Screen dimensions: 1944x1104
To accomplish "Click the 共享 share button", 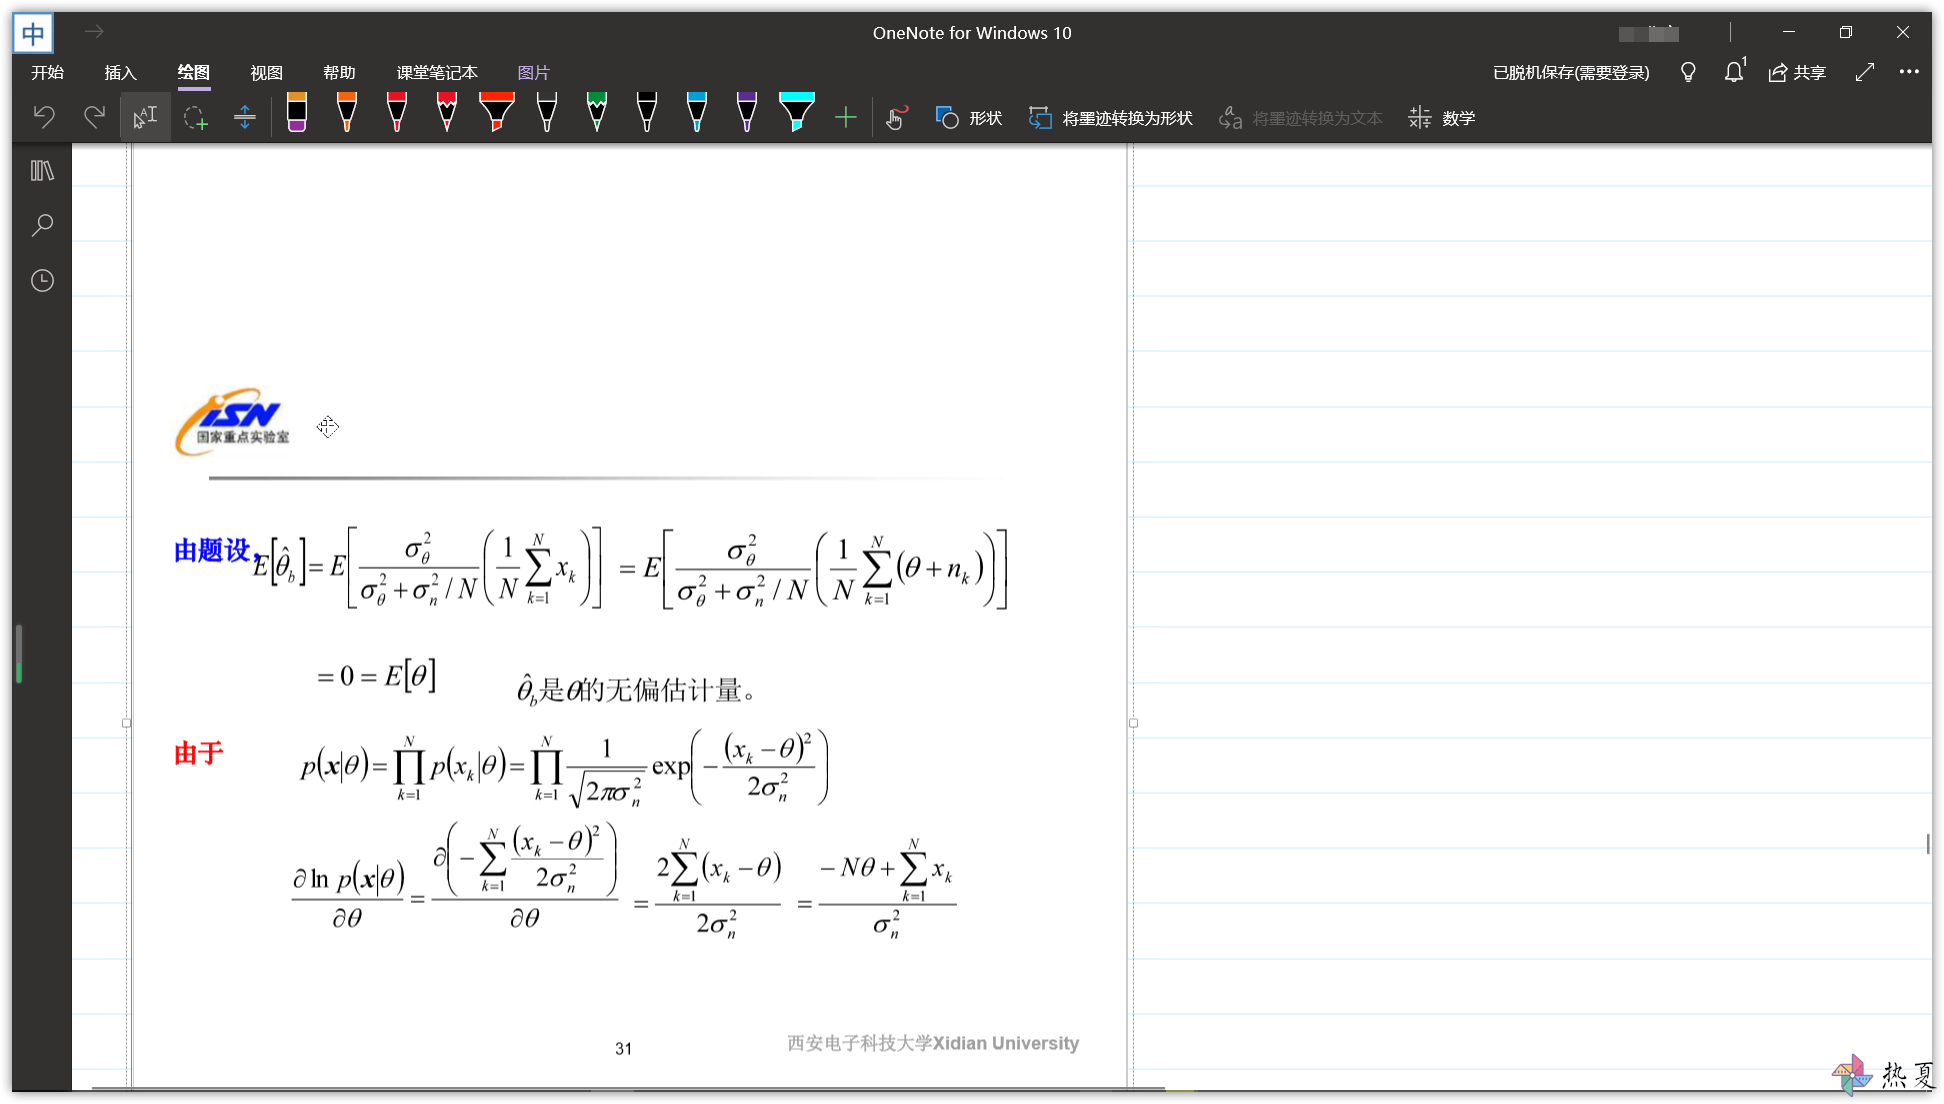I will pos(1797,72).
